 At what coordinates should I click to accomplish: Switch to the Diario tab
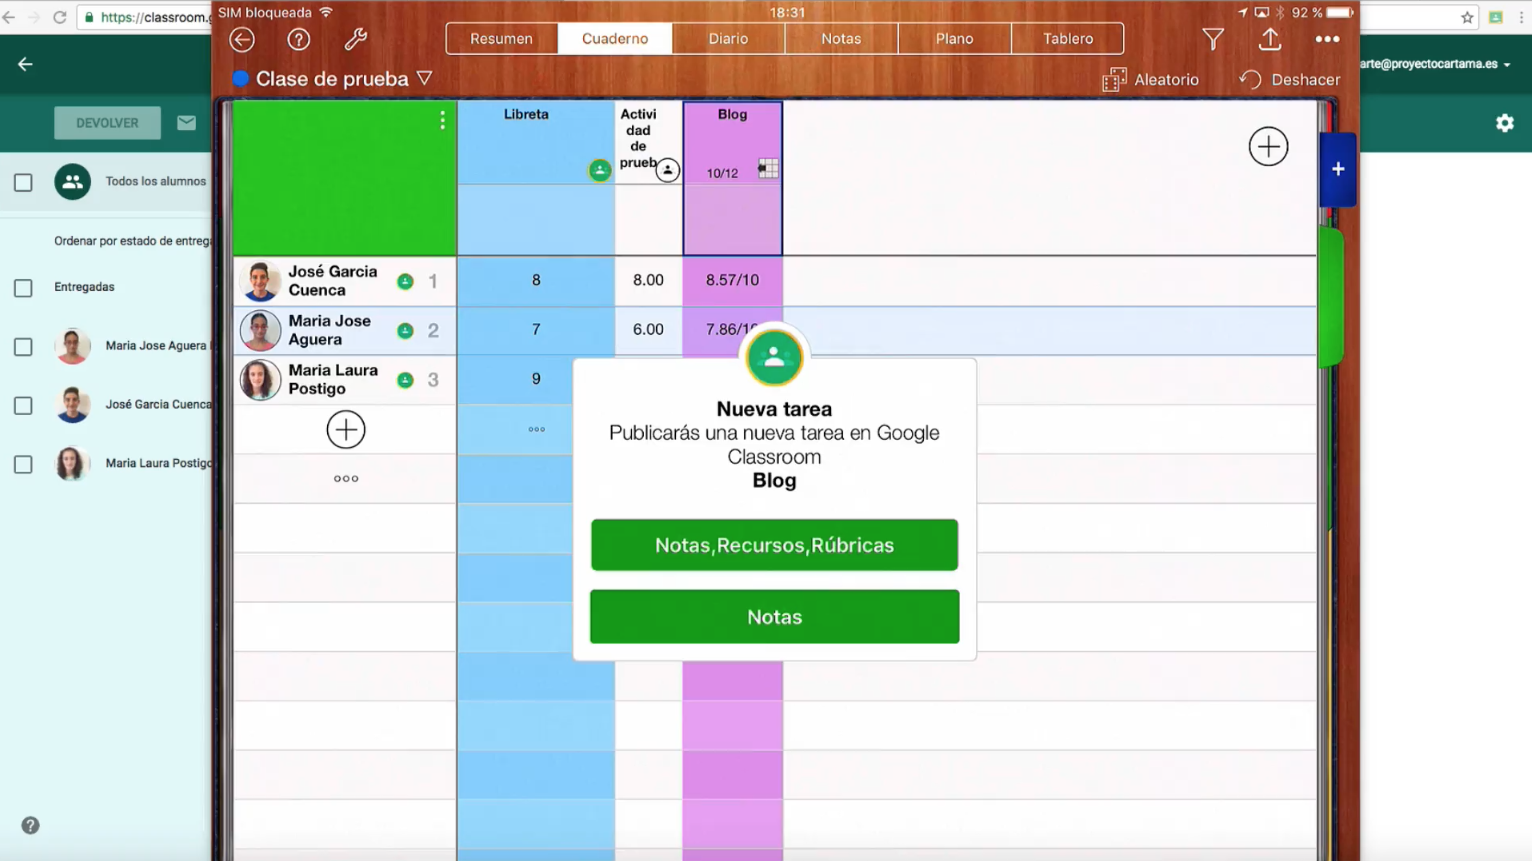pos(728,39)
